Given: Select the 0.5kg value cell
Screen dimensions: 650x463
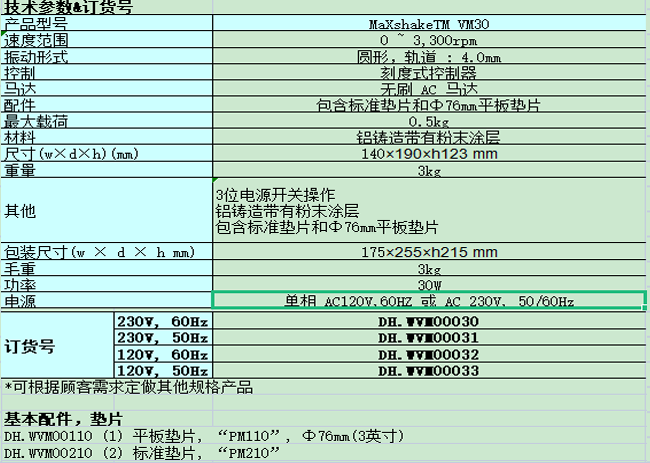Looking at the screenshot, I should click(x=429, y=120).
